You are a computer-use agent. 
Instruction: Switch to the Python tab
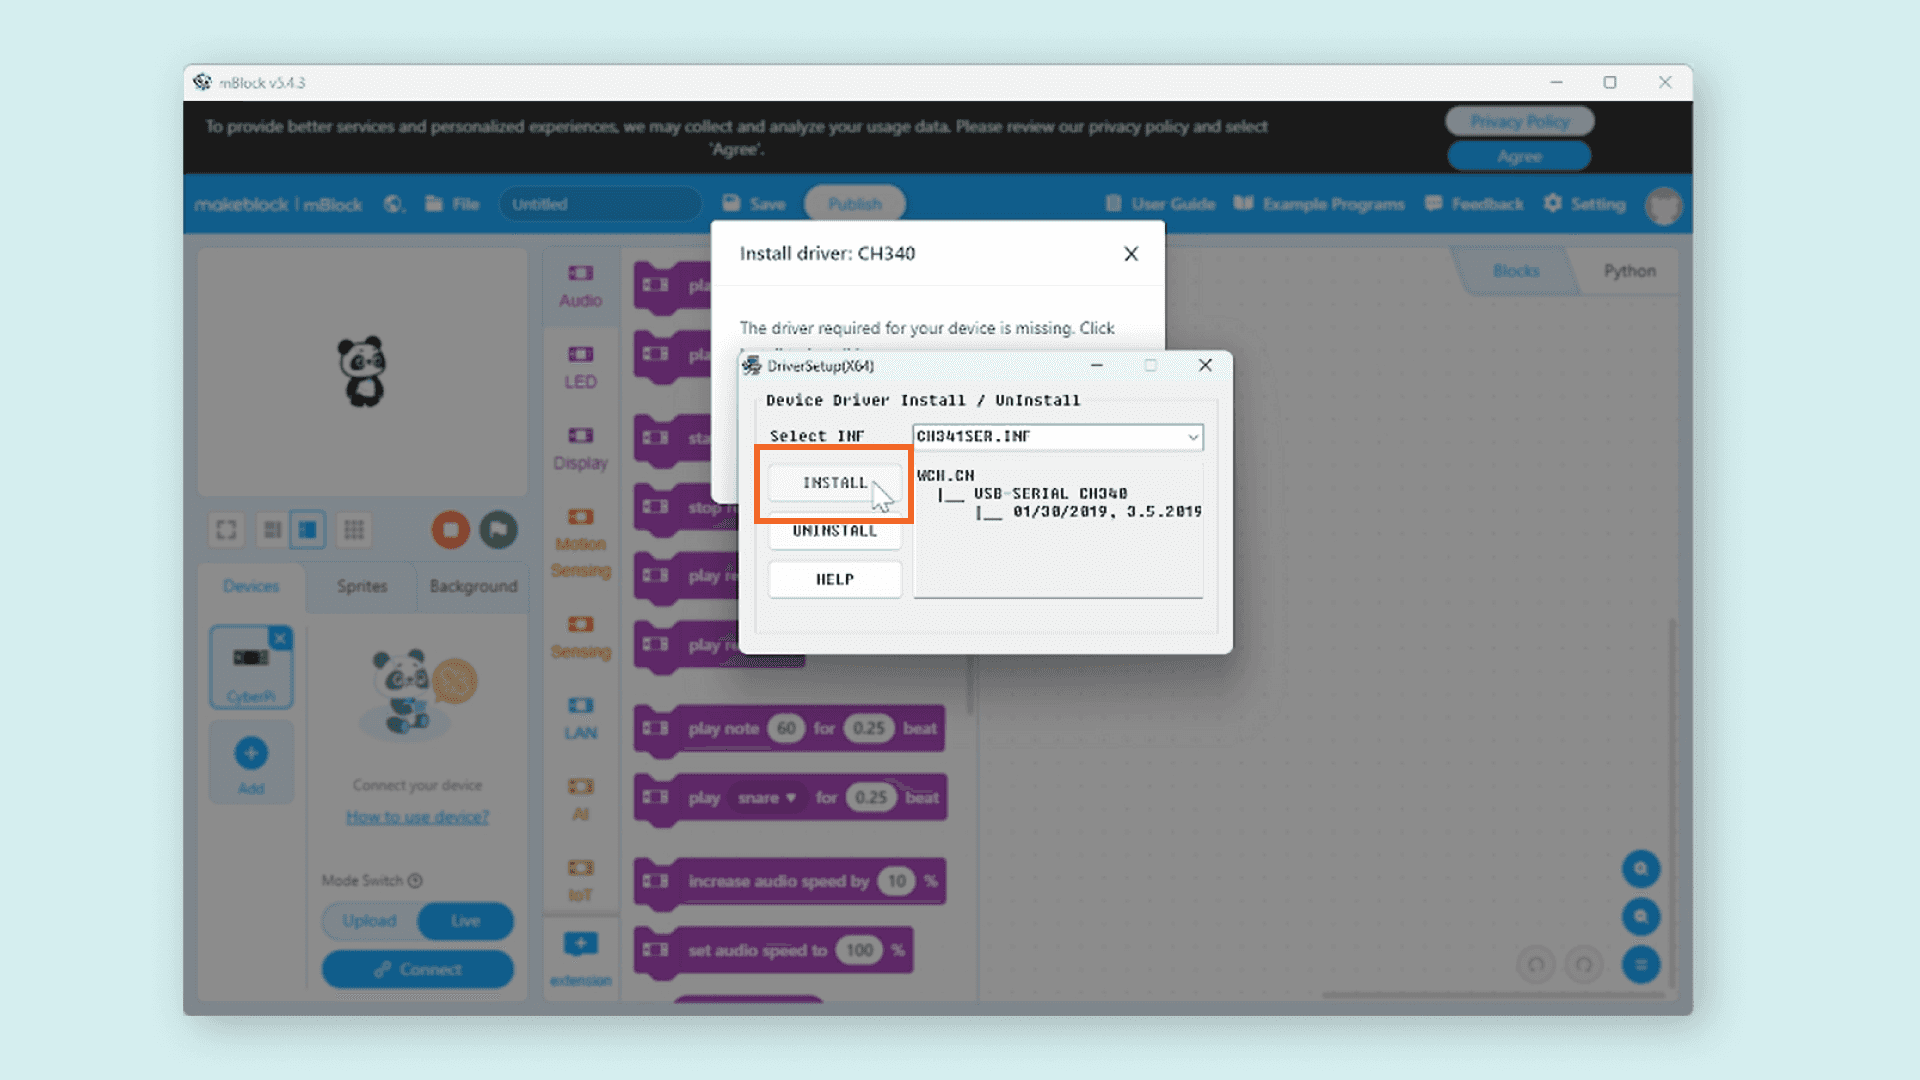(1629, 271)
